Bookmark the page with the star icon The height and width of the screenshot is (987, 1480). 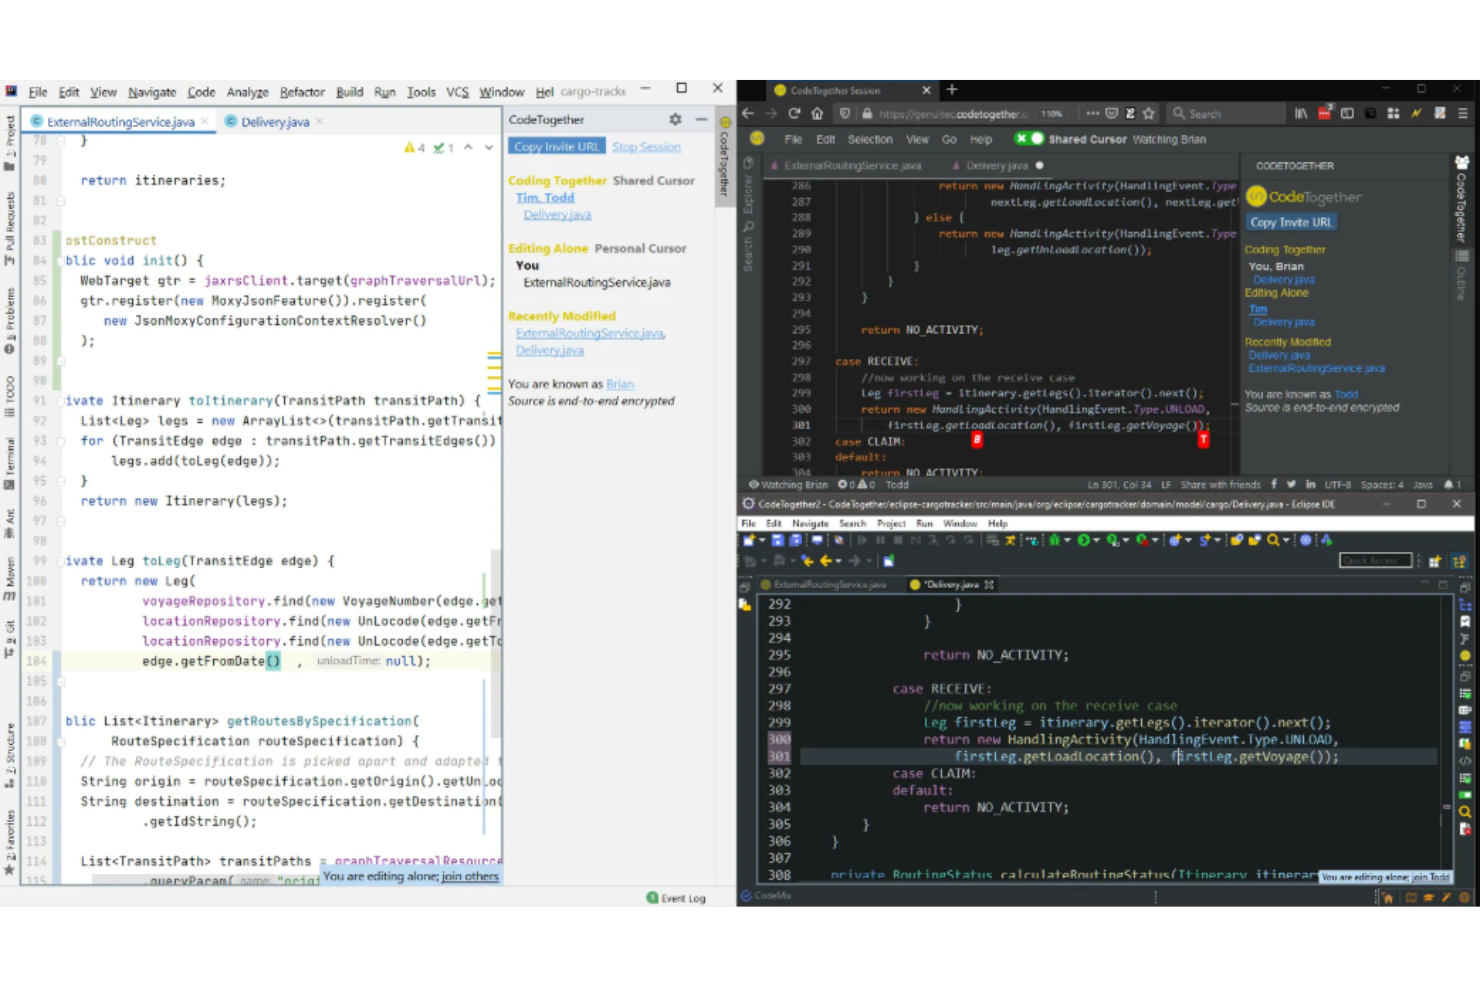pyautogui.click(x=1149, y=113)
